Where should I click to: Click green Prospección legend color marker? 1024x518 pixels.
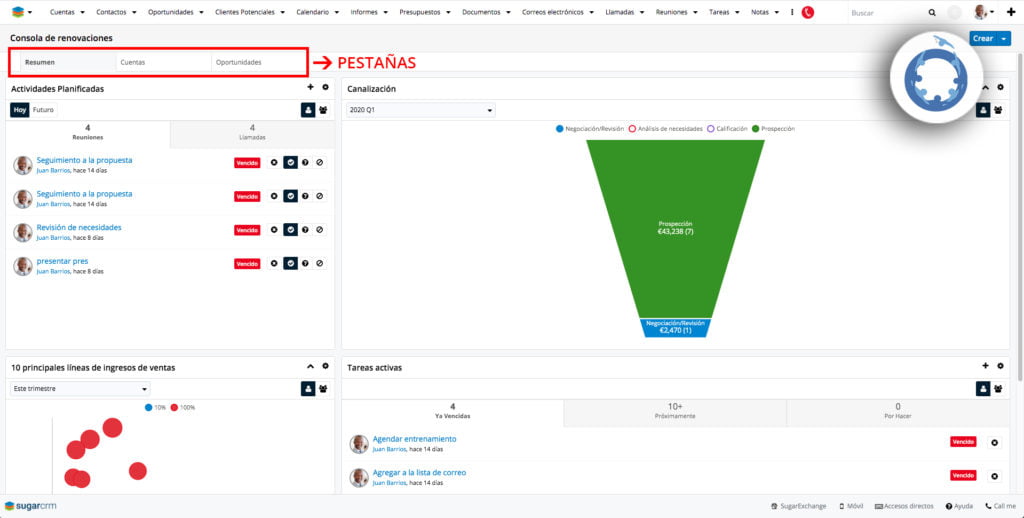click(x=755, y=129)
